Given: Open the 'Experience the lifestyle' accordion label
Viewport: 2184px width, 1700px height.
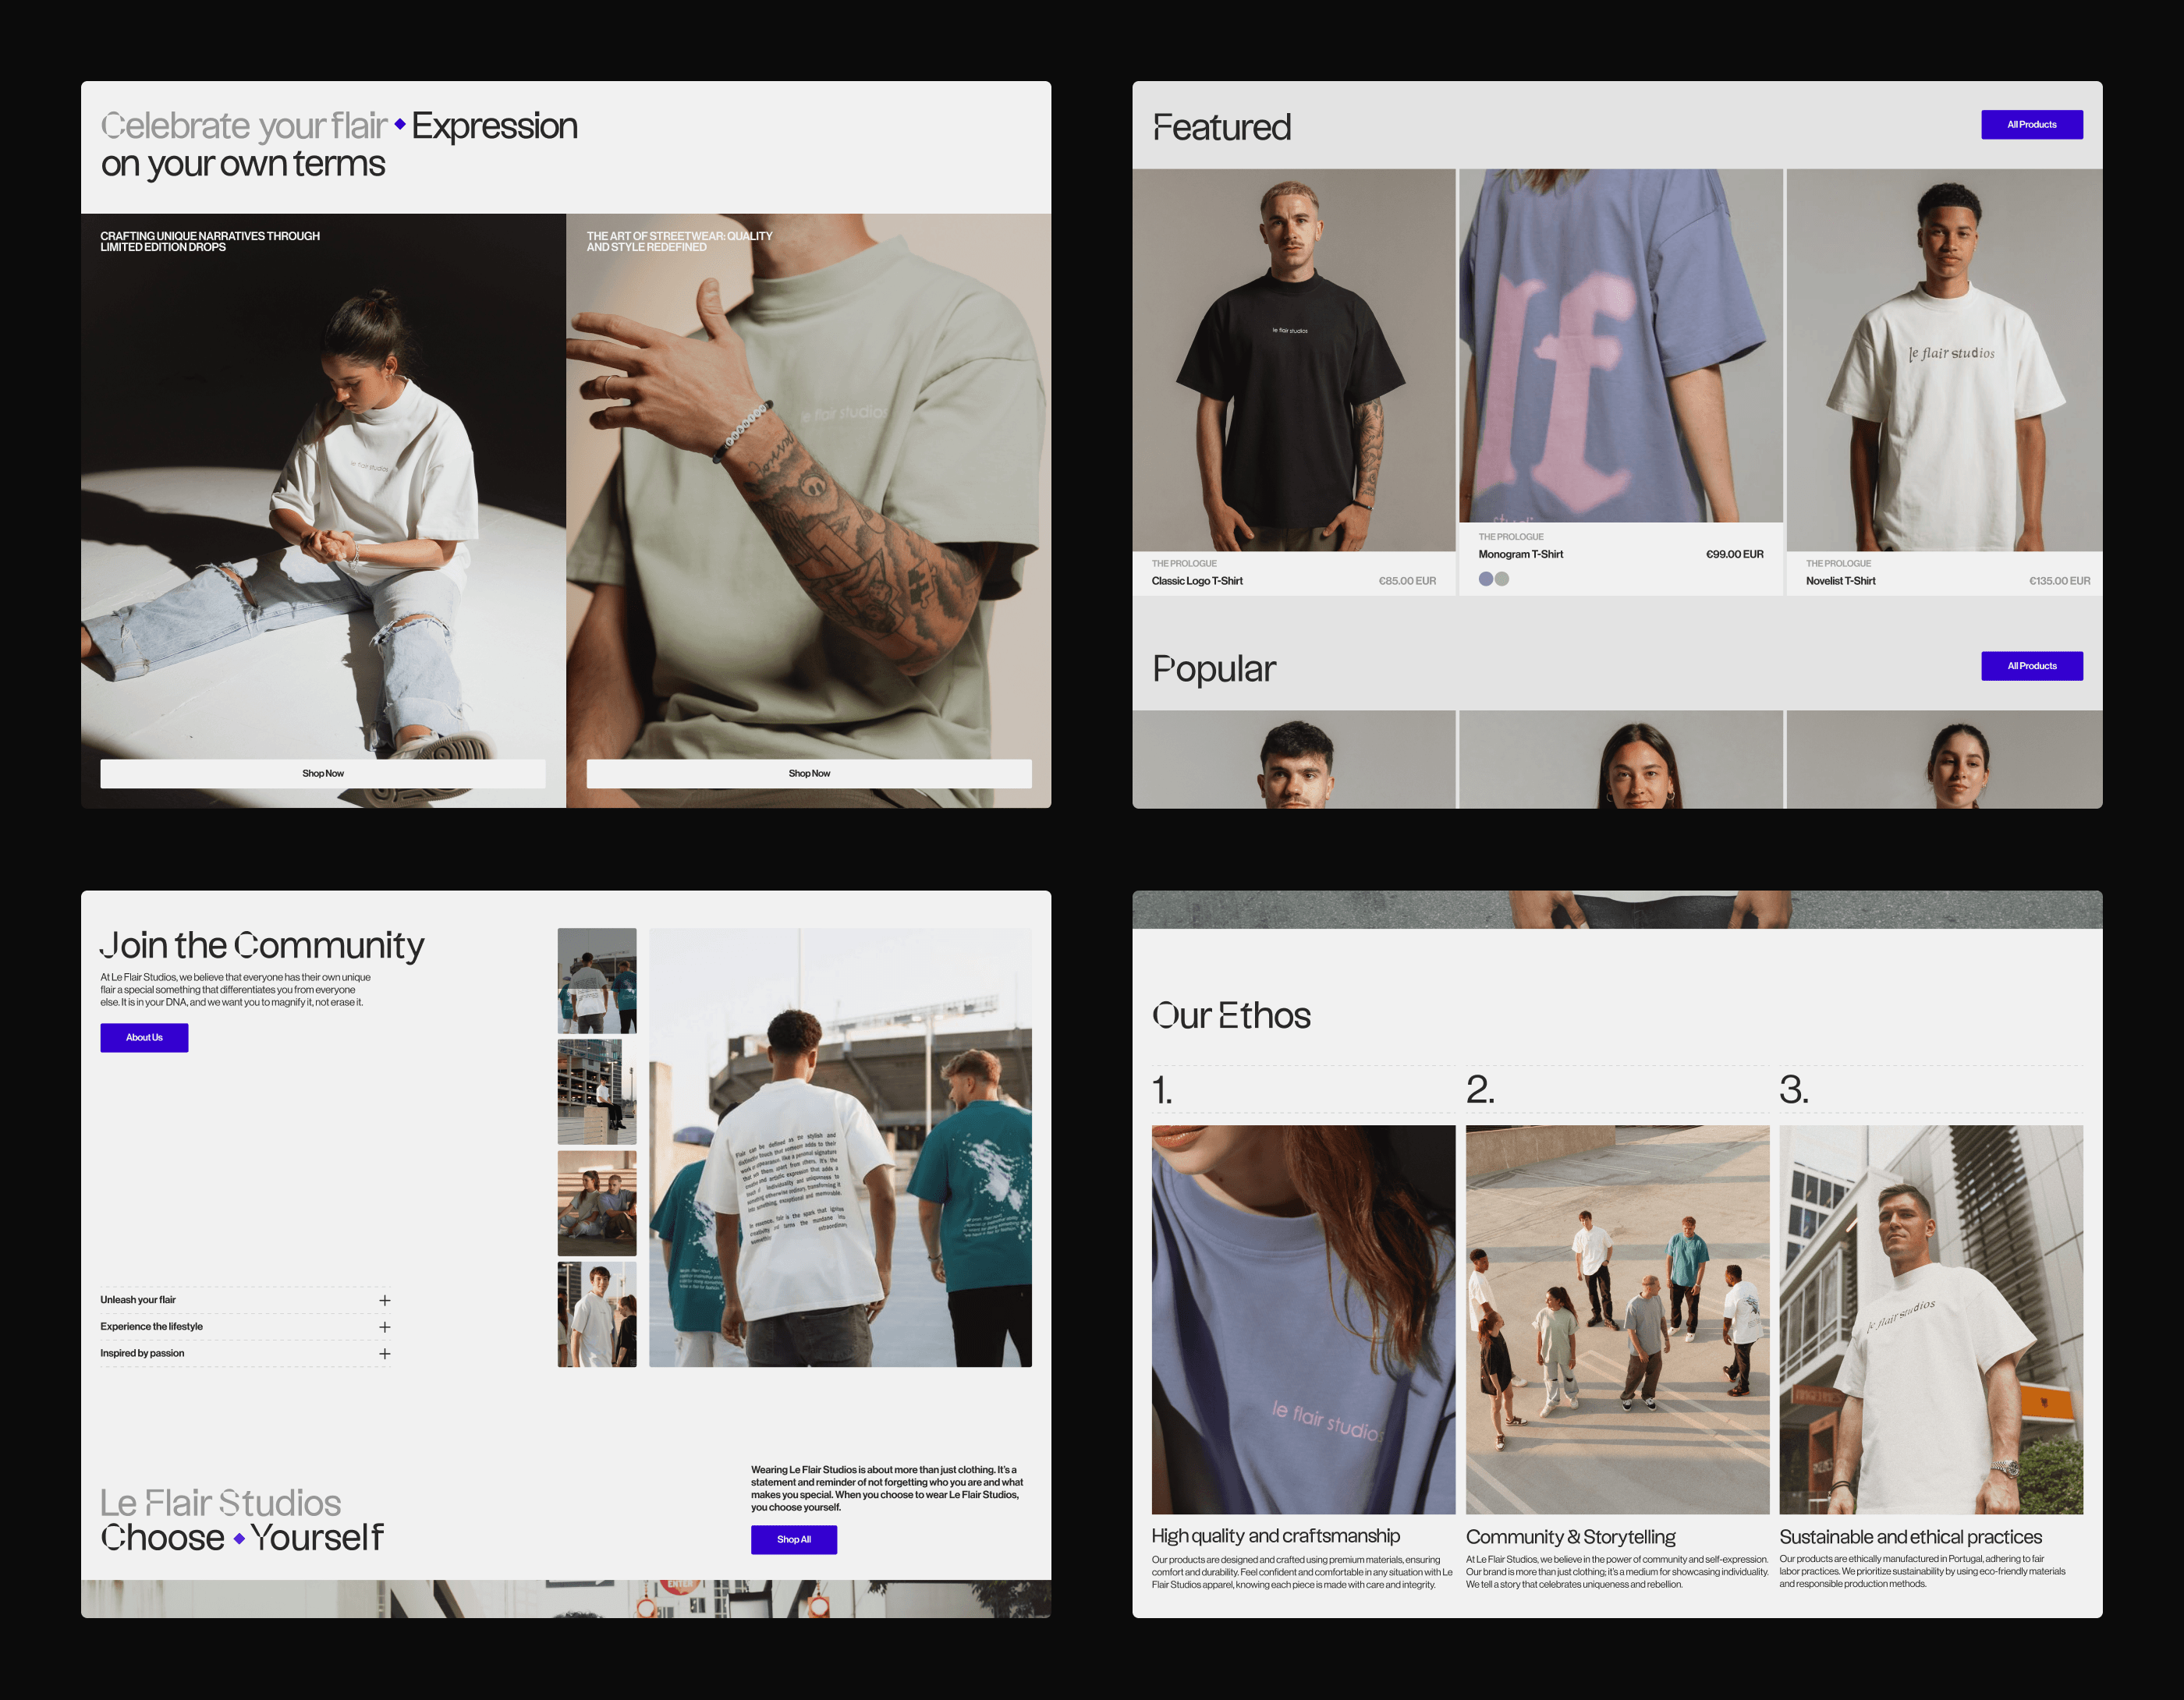Looking at the screenshot, I should pos(151,1327).
